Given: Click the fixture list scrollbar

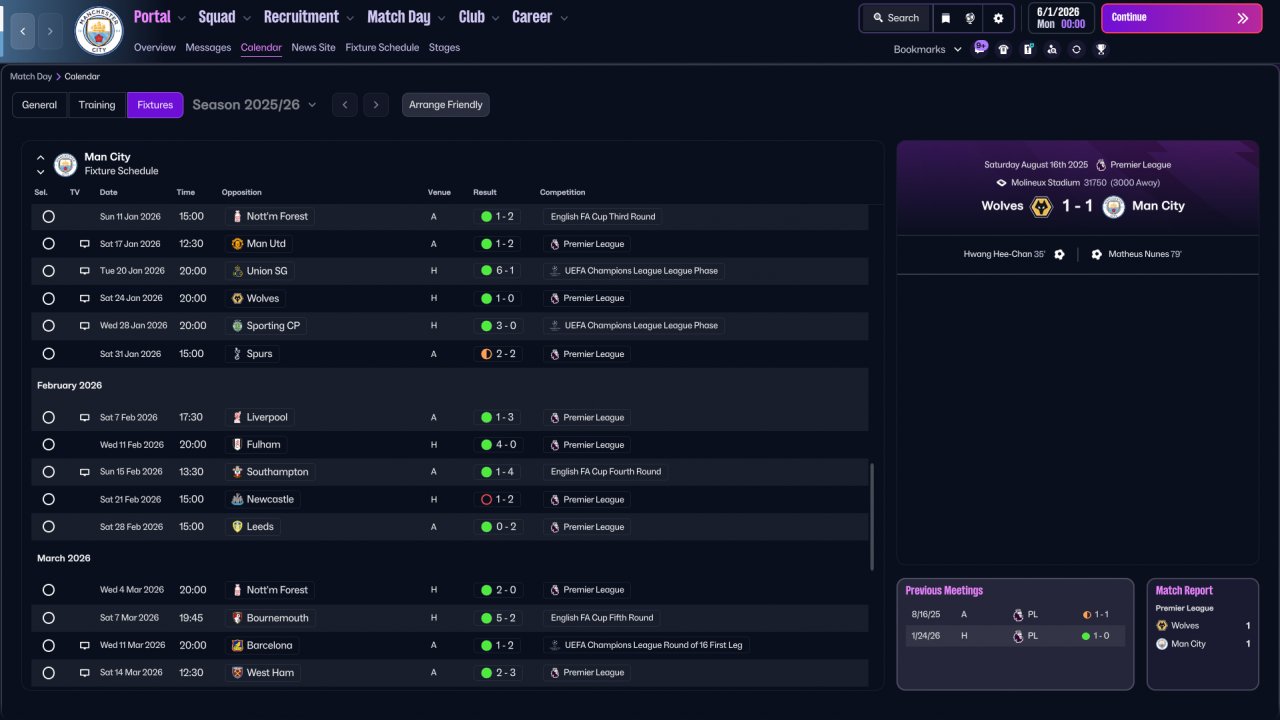Looking at the screenshot, I should 872,517.
